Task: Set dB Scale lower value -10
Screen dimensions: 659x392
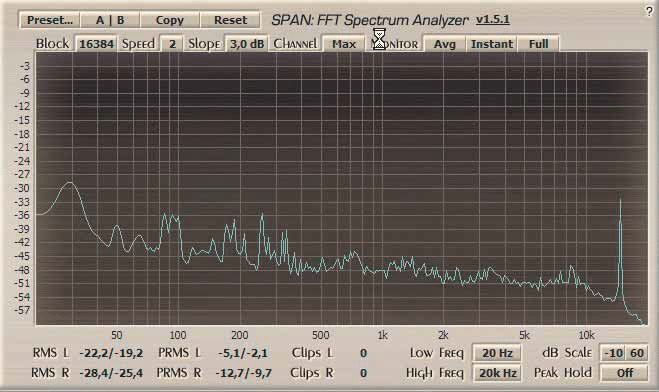Action: (x=613, y=353)
